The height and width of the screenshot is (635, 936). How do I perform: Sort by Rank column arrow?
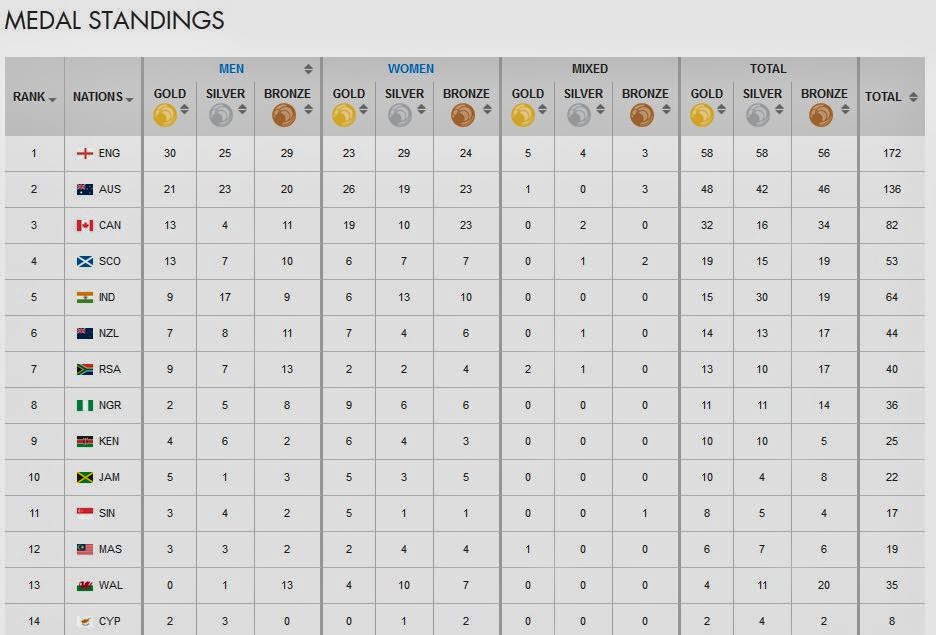click(53, 100)
